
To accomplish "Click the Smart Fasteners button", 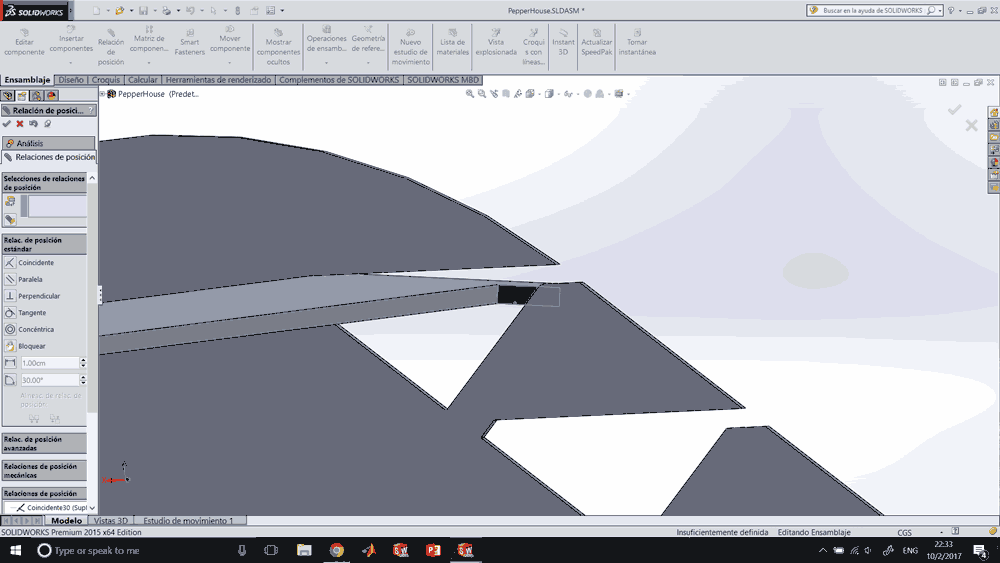I will (x=189, y=42).
